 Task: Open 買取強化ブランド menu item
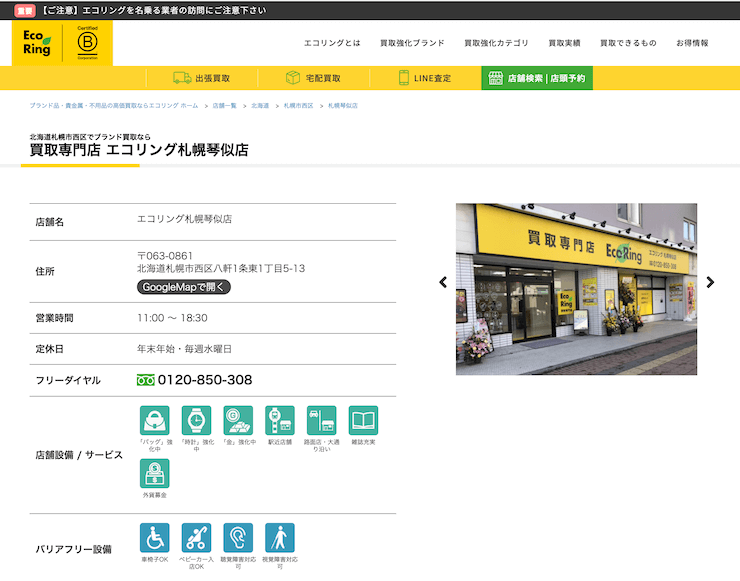click(412, 43)
